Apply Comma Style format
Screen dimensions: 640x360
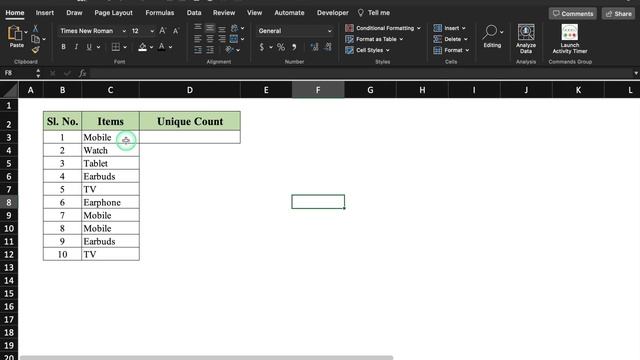point(294,47)
